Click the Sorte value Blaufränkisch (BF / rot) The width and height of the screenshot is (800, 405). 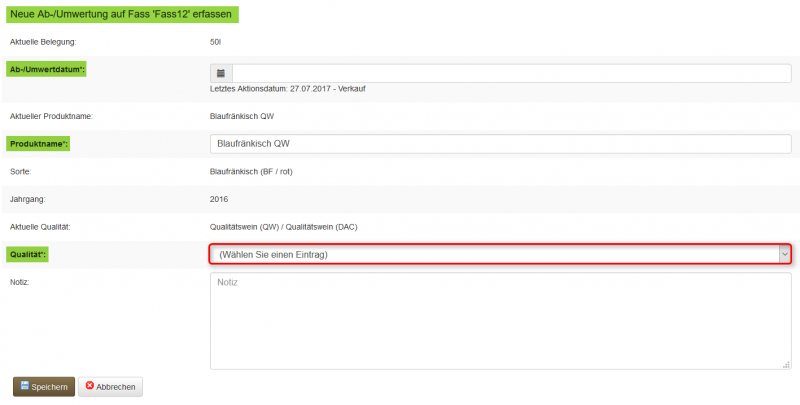click(x=251, y=172)
